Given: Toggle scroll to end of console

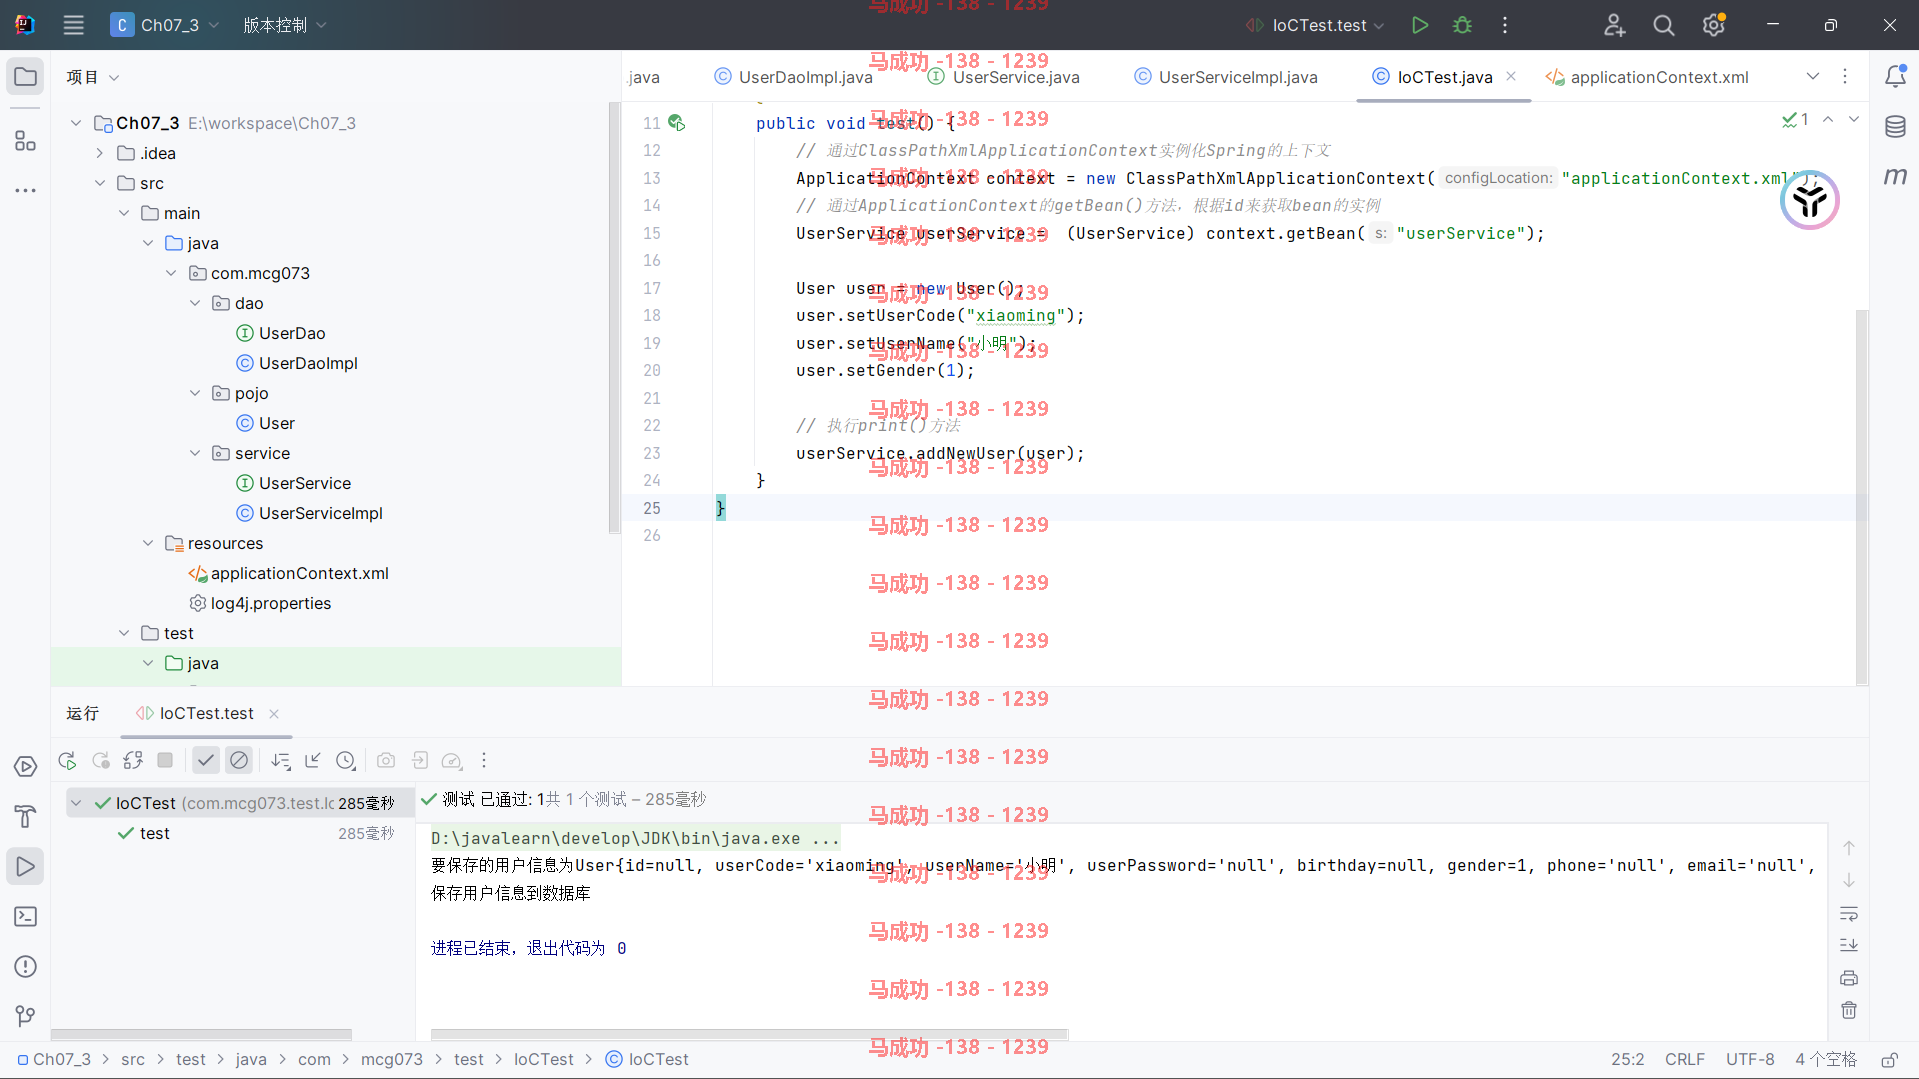Looking at the screenshot, I should pyautogui.click(x=1849, y=945).
